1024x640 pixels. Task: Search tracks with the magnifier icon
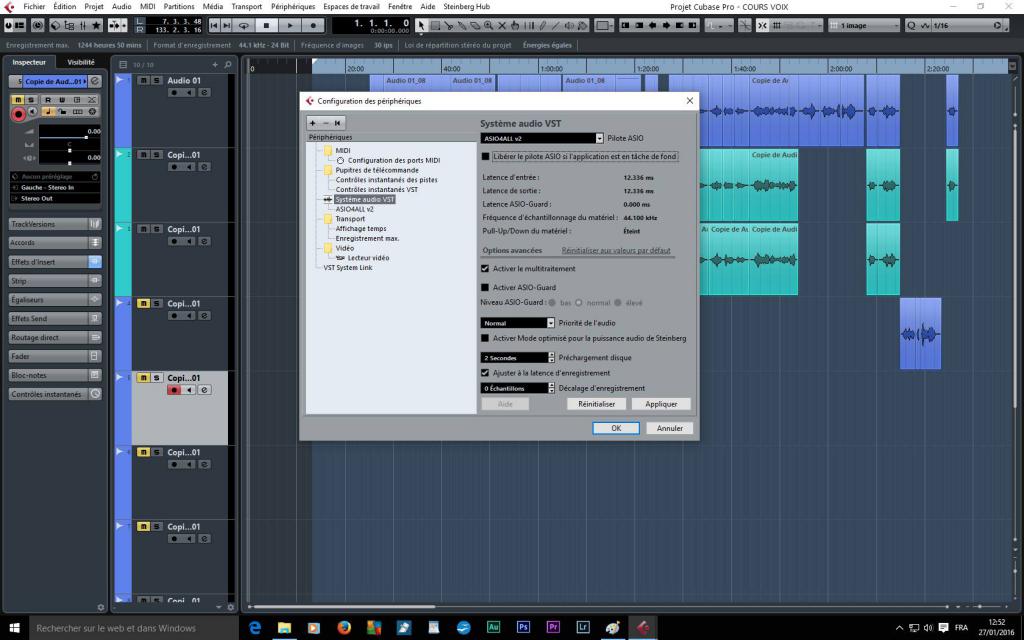228,65
